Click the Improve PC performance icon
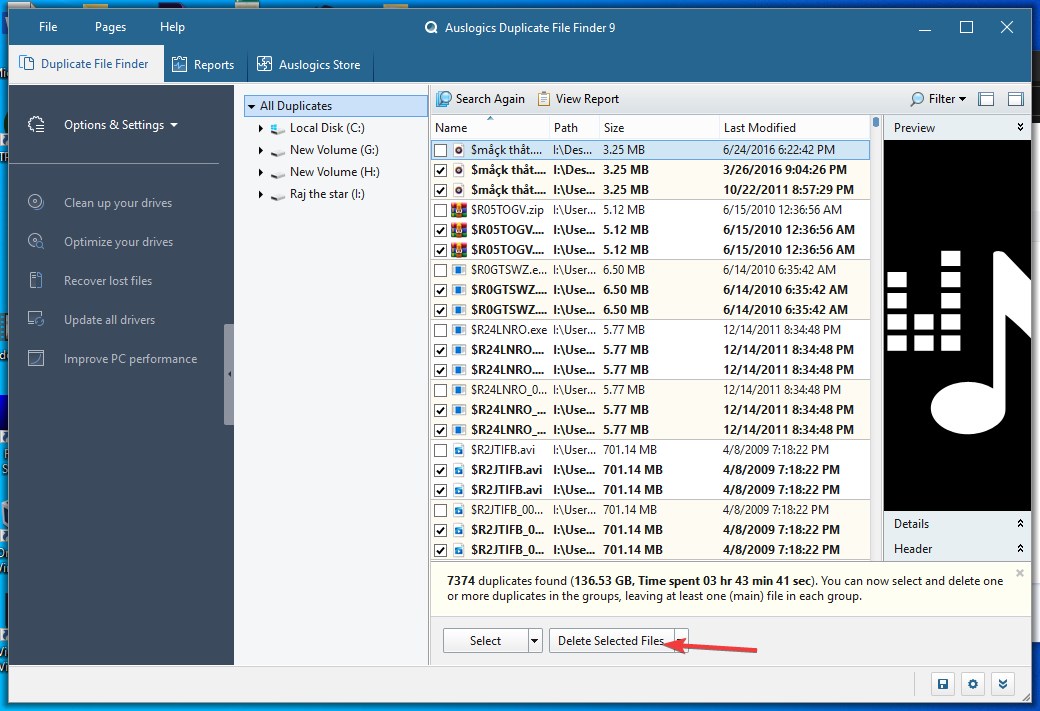The width and height of the screenshot is (1040, 711). click(x=36, y=359)
